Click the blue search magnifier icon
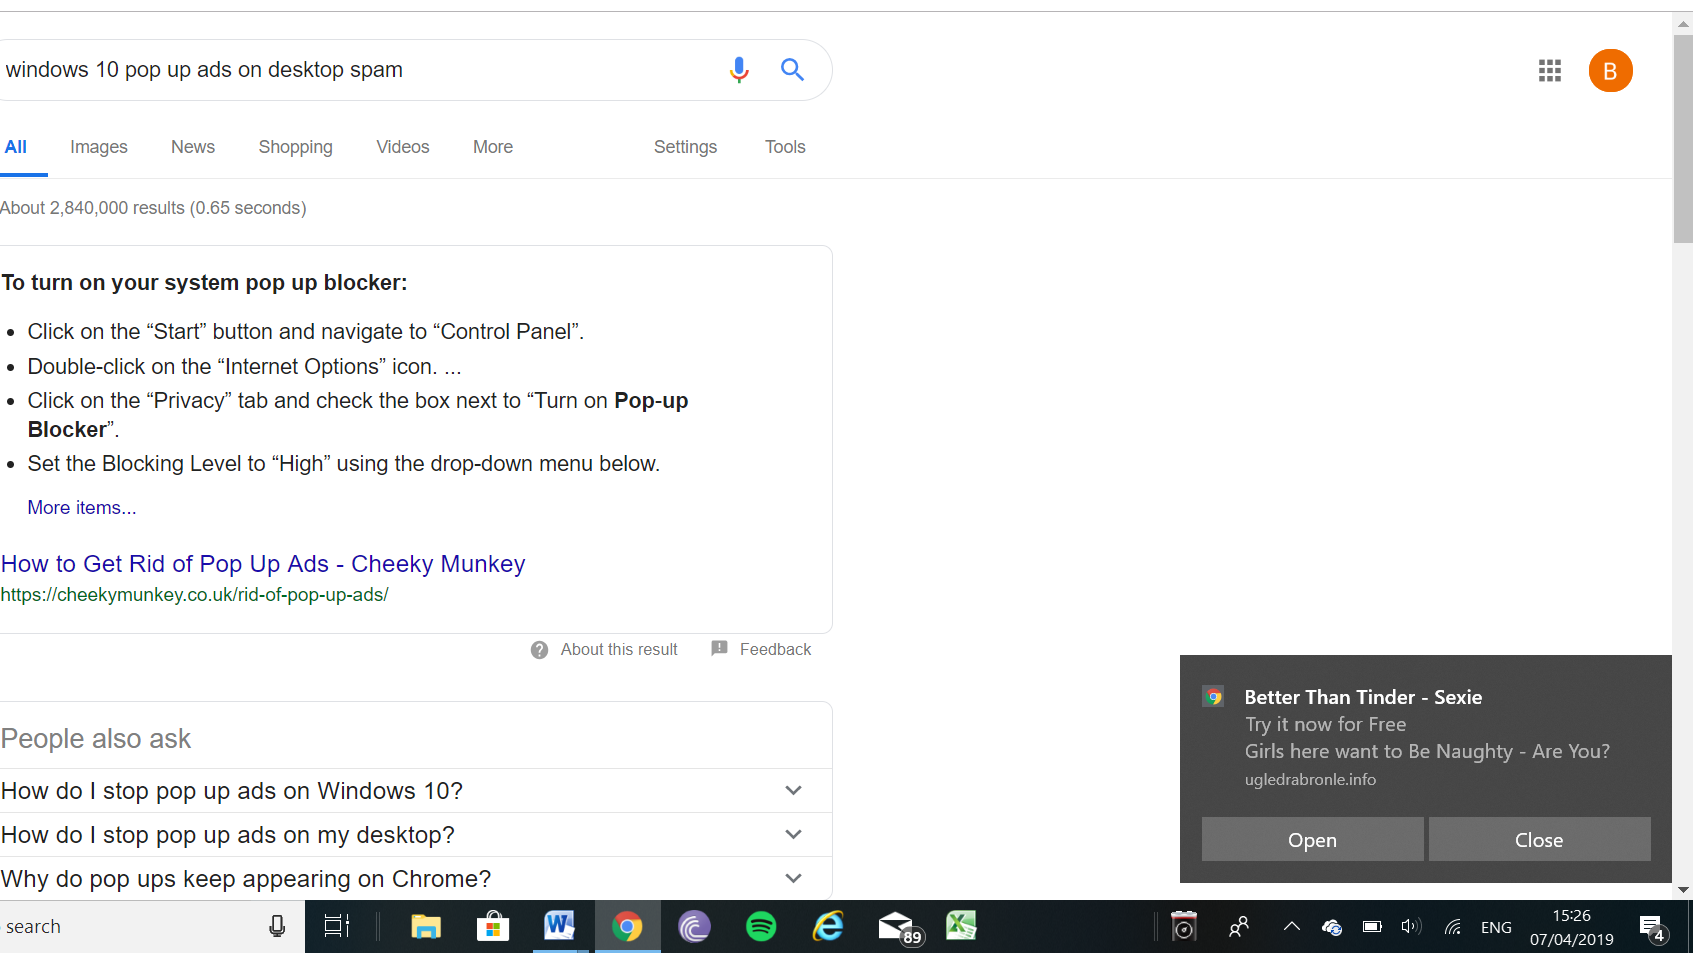Screen dimensions: 1693x953 792,70
